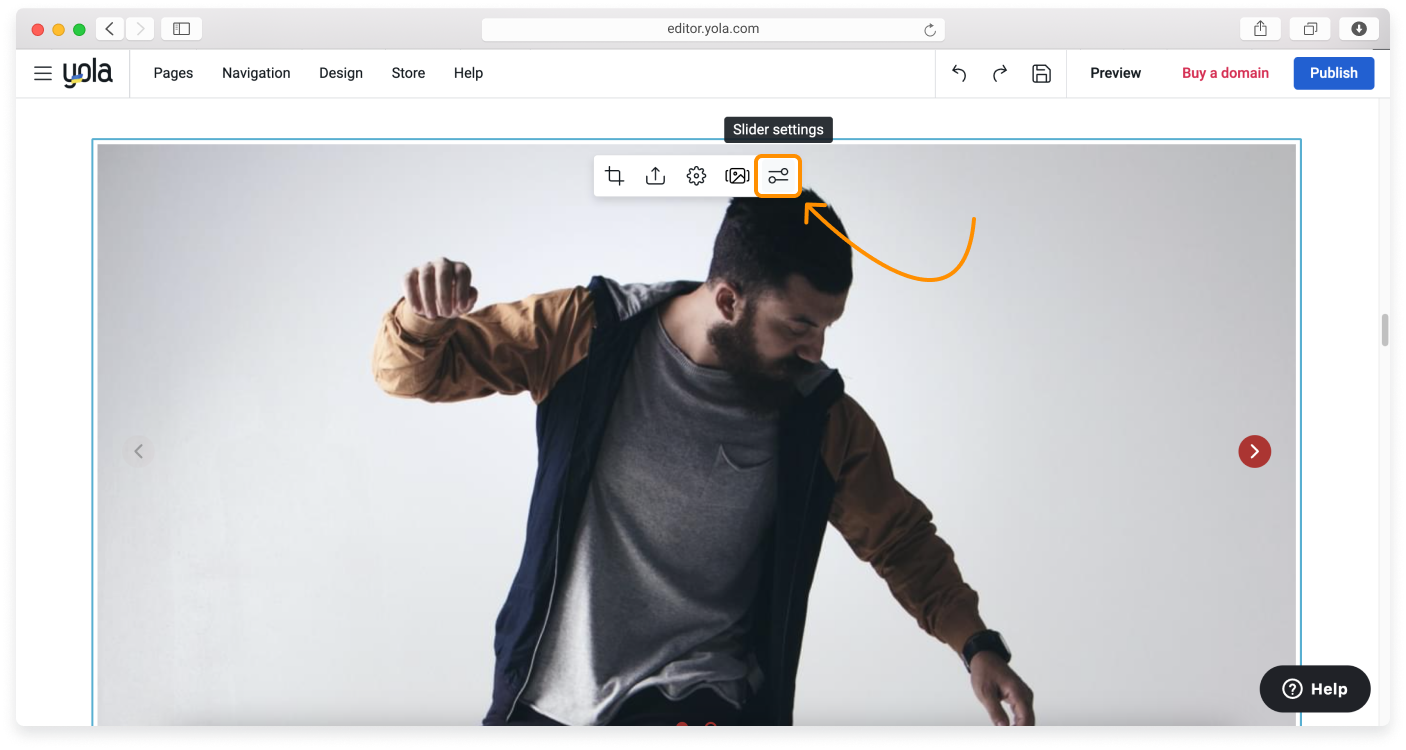The width and height of the screenshot is (1406, 750).
Task: Preview the website
Action: [x=1115, y=73]
